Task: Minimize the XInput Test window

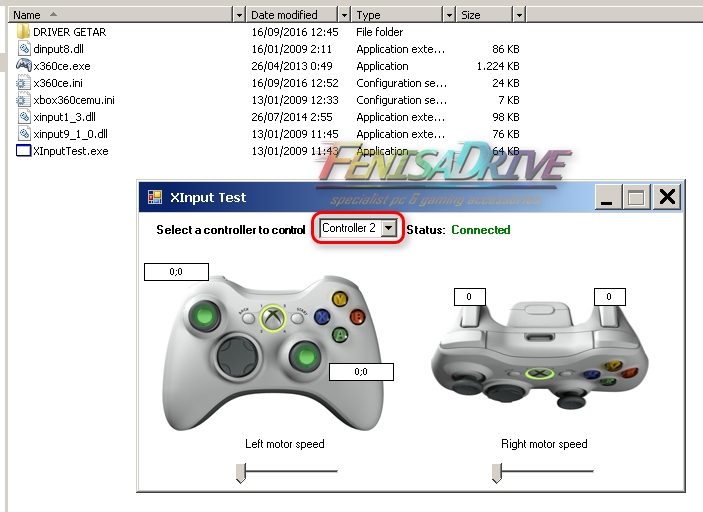Action: pyautogui.click(x=608, y=197)
